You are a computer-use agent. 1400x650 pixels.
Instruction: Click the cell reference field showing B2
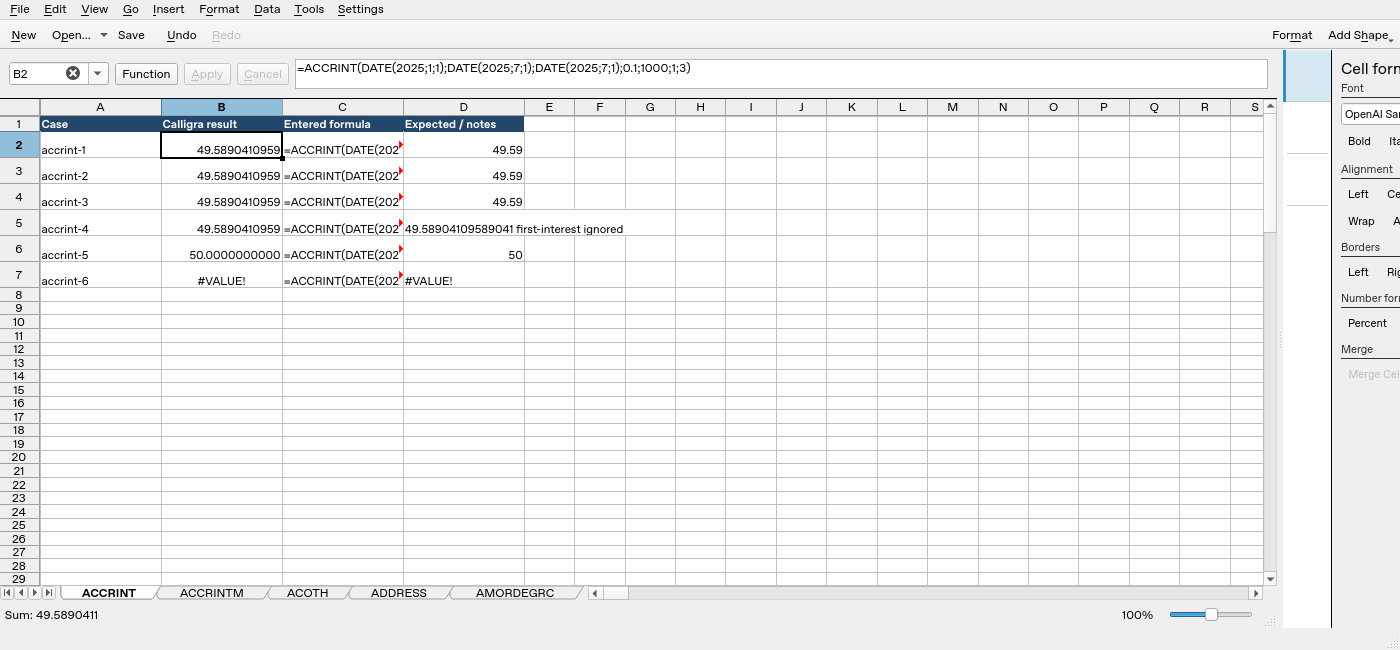(x=37, y=74)
